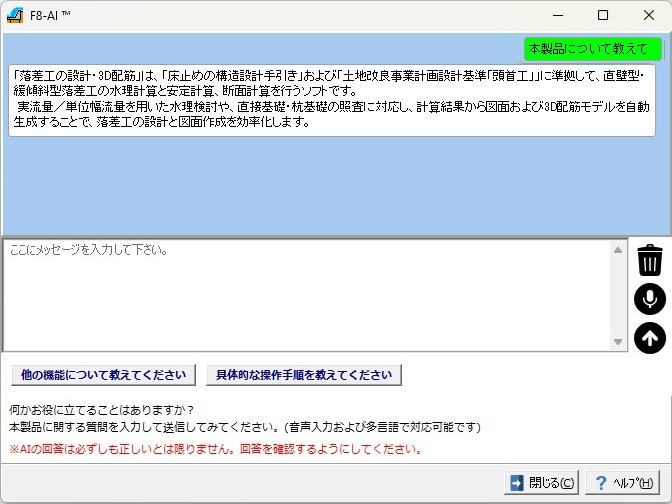This screenshot has width=672, height=504.
Task: Click the message box scrollbar up arrow
Action: click(x=618, y=249)
